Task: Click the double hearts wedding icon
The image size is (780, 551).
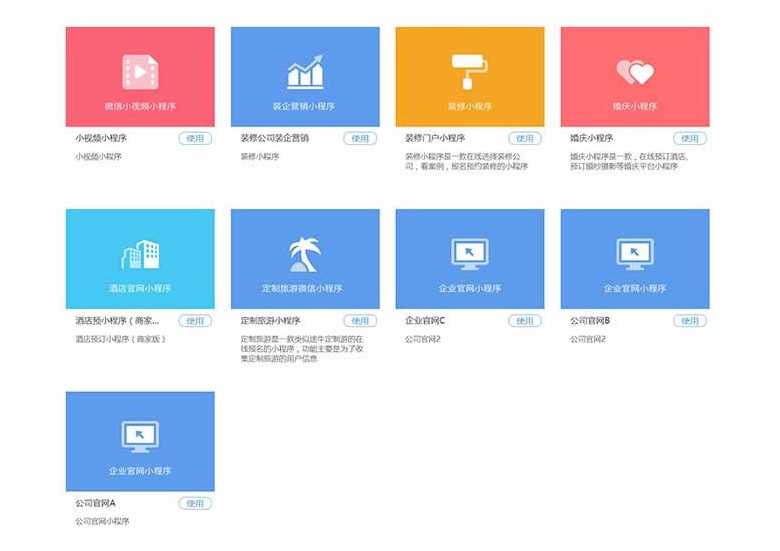Action: (634, 72)
